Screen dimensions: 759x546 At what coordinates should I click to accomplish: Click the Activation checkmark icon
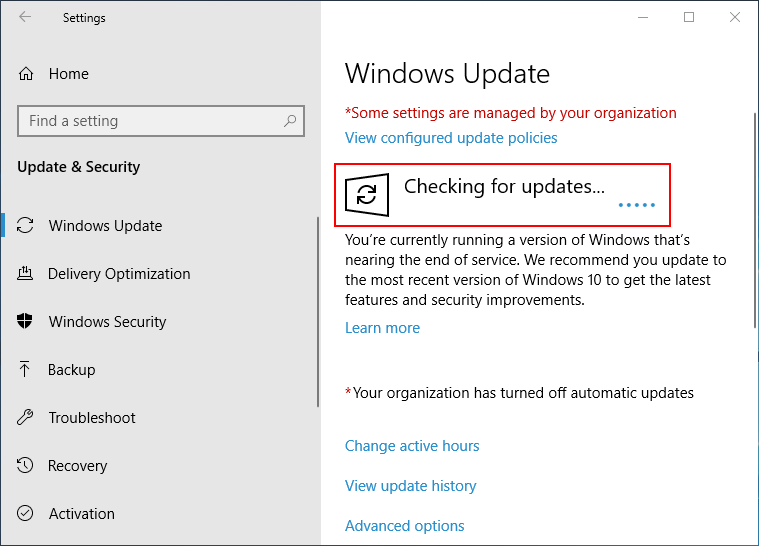click(27, 514)
